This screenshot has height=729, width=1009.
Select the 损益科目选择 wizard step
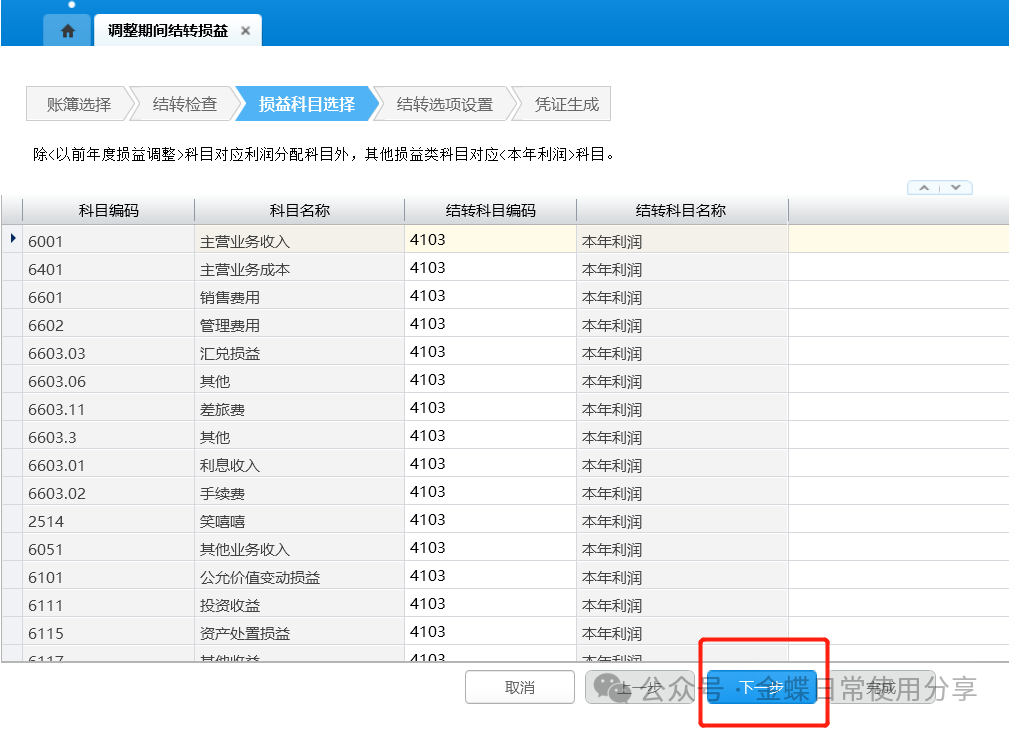306,104
